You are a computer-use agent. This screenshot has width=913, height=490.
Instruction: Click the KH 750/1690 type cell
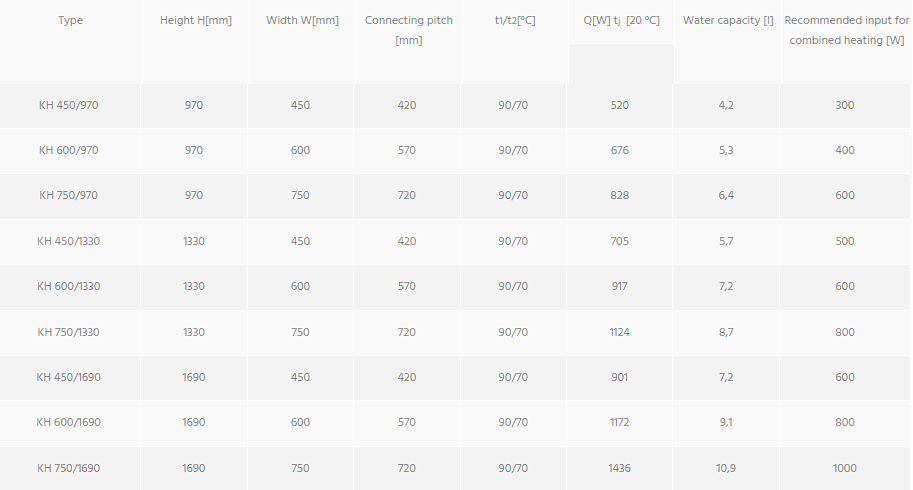69,468
